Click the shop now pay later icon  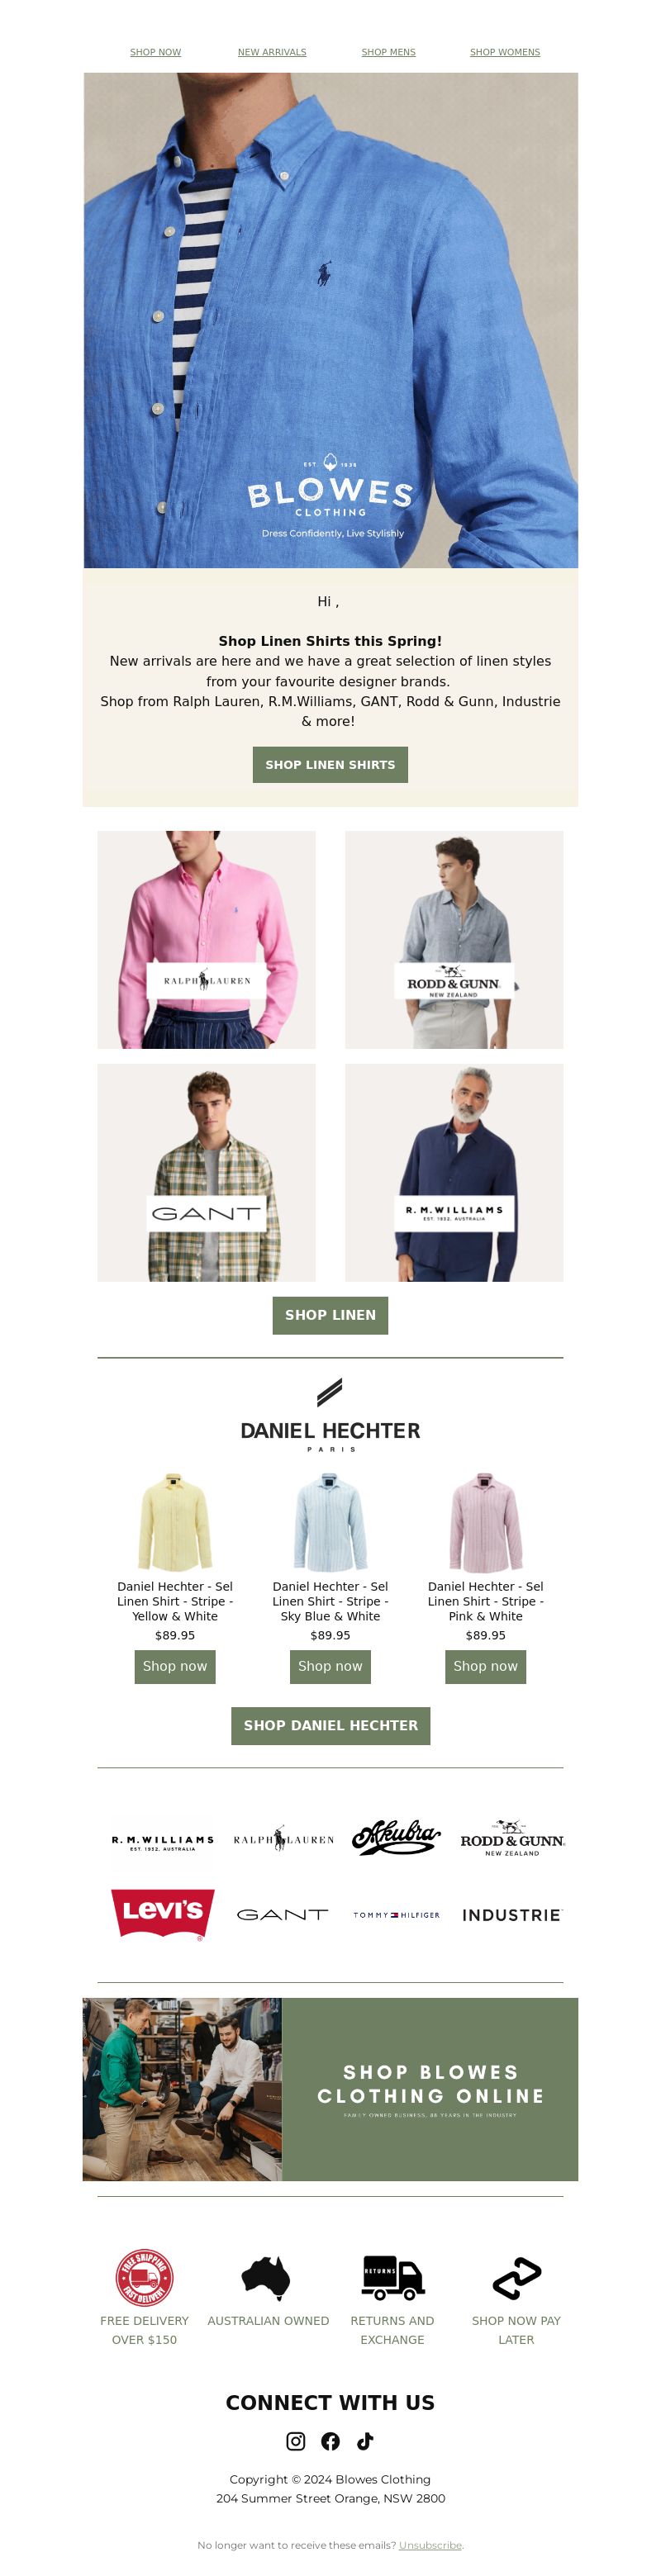[516, 2278]
